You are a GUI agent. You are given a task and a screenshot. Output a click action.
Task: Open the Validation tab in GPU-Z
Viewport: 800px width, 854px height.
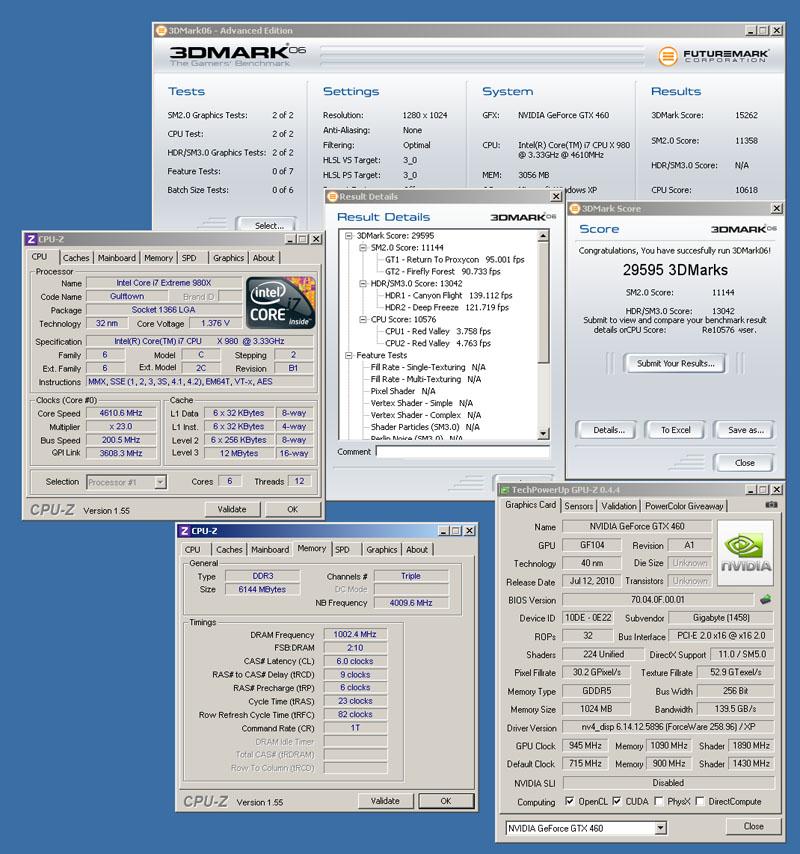pyautogui.click(x=619, y=506)
